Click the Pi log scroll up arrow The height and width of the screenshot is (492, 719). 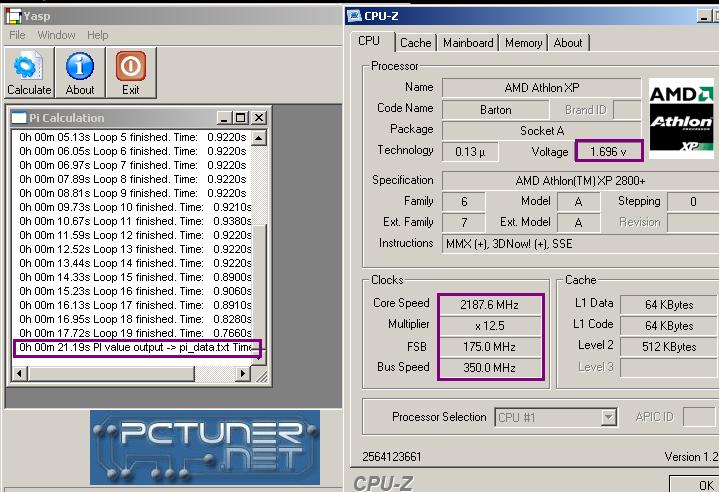click(x=259, y=138)
